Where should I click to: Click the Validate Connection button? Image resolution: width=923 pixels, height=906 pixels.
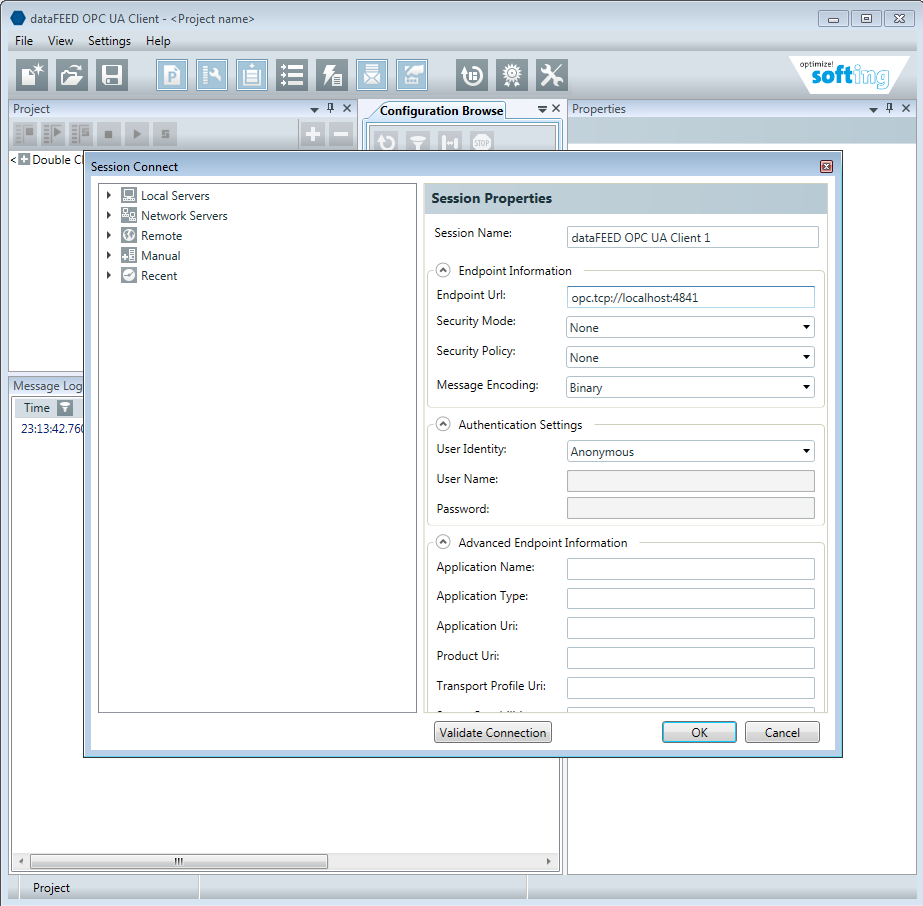(493, 732)
